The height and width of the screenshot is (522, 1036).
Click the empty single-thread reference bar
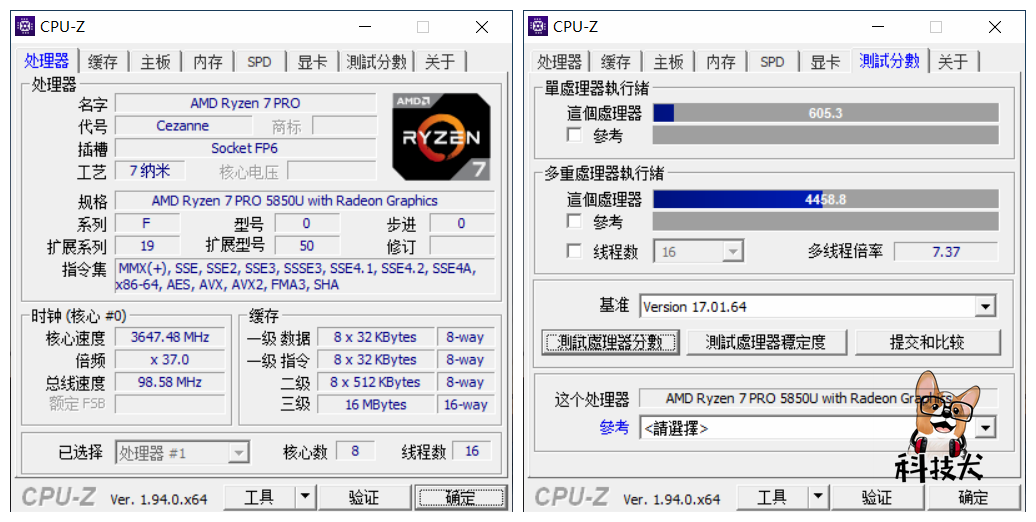pos(826,135)
